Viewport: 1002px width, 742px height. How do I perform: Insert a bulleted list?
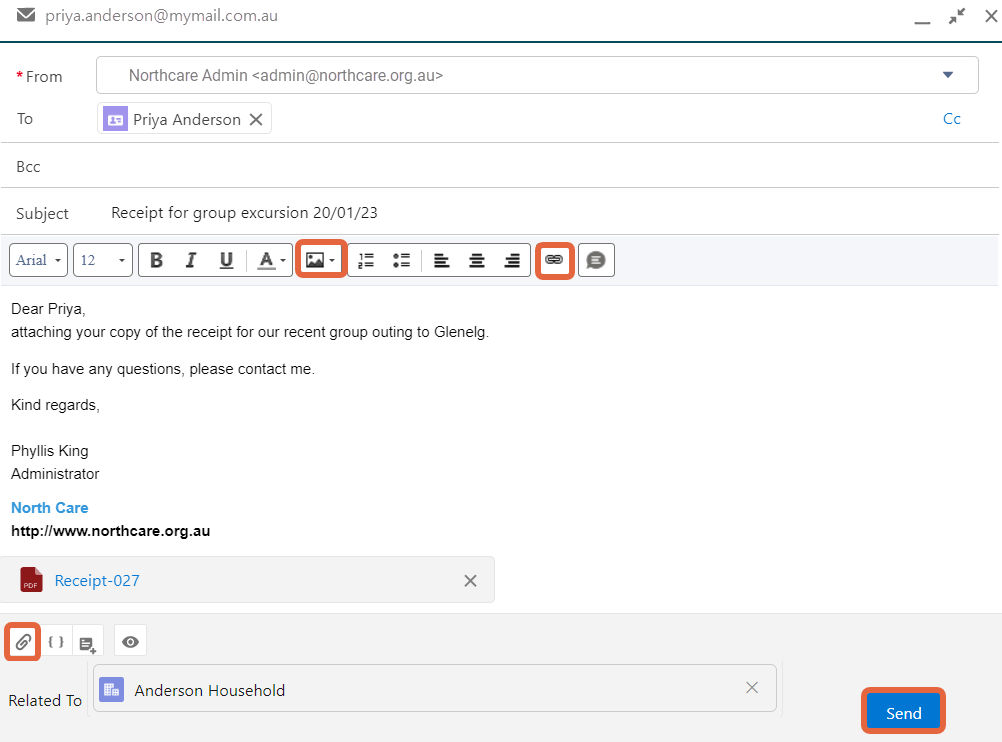[x=401, y=260]
